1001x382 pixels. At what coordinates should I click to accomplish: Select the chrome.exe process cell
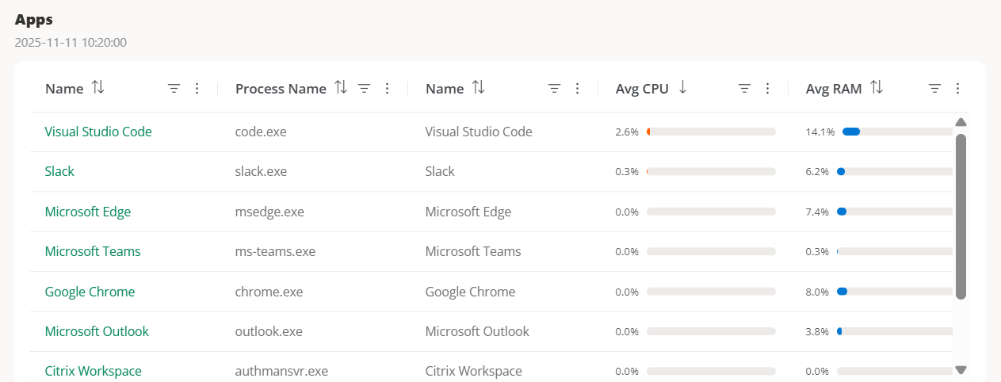269,291
